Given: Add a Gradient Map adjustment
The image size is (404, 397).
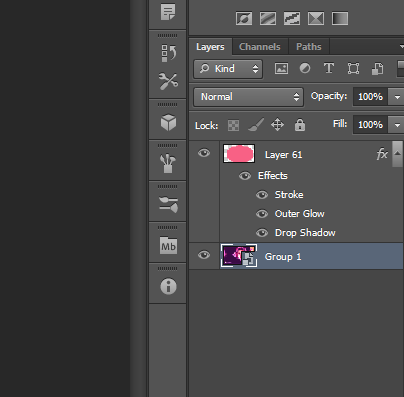Looking at the screenshot, I should click(x=340, y=19).
